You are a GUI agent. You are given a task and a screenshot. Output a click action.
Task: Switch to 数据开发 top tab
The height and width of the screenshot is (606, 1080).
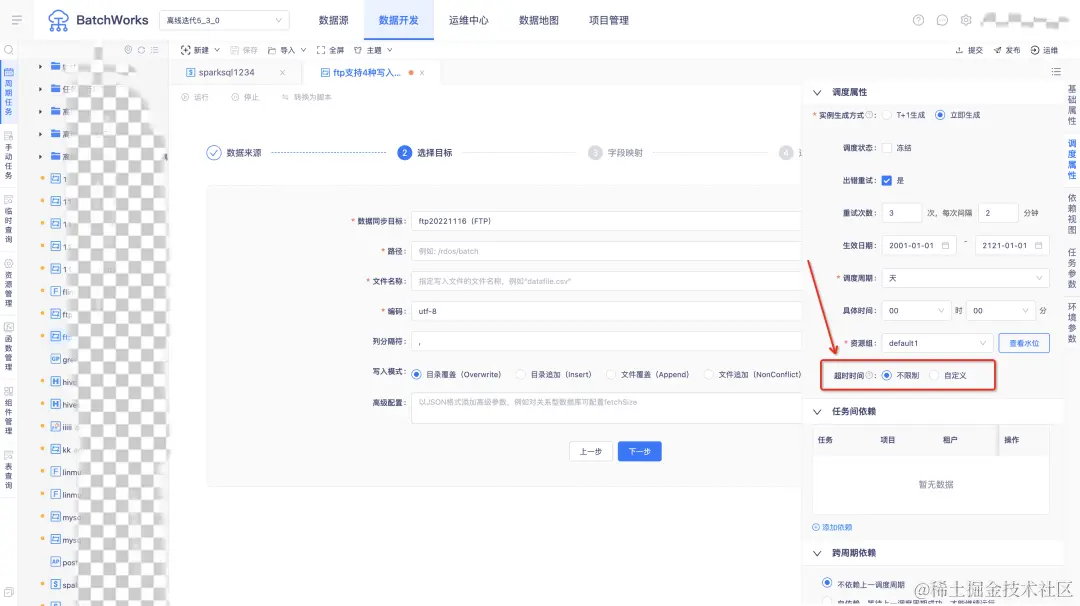[x=399, y=20]
